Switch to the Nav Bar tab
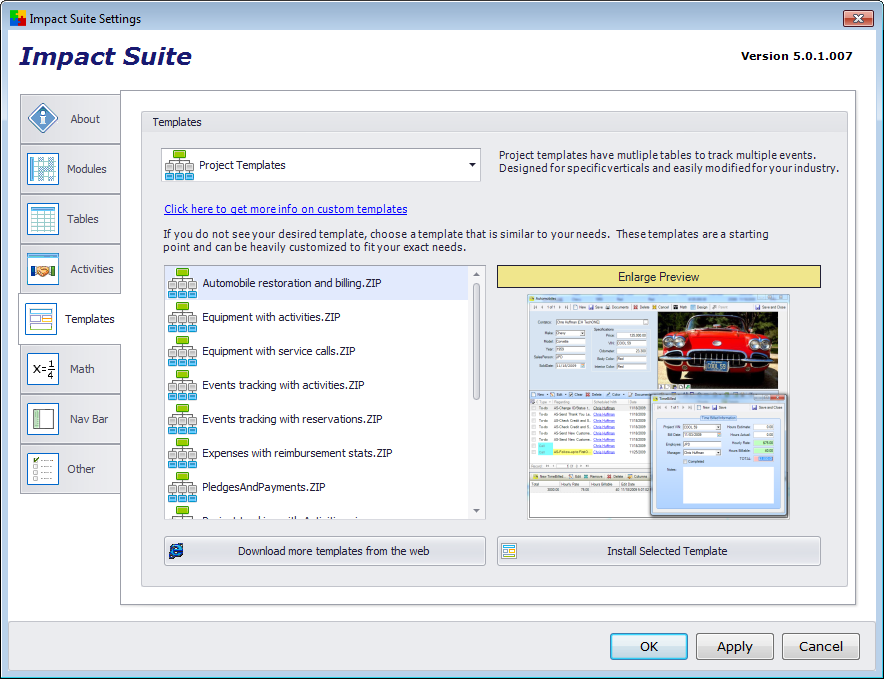This screenshot has width=884, height=679. pos(70,419)
